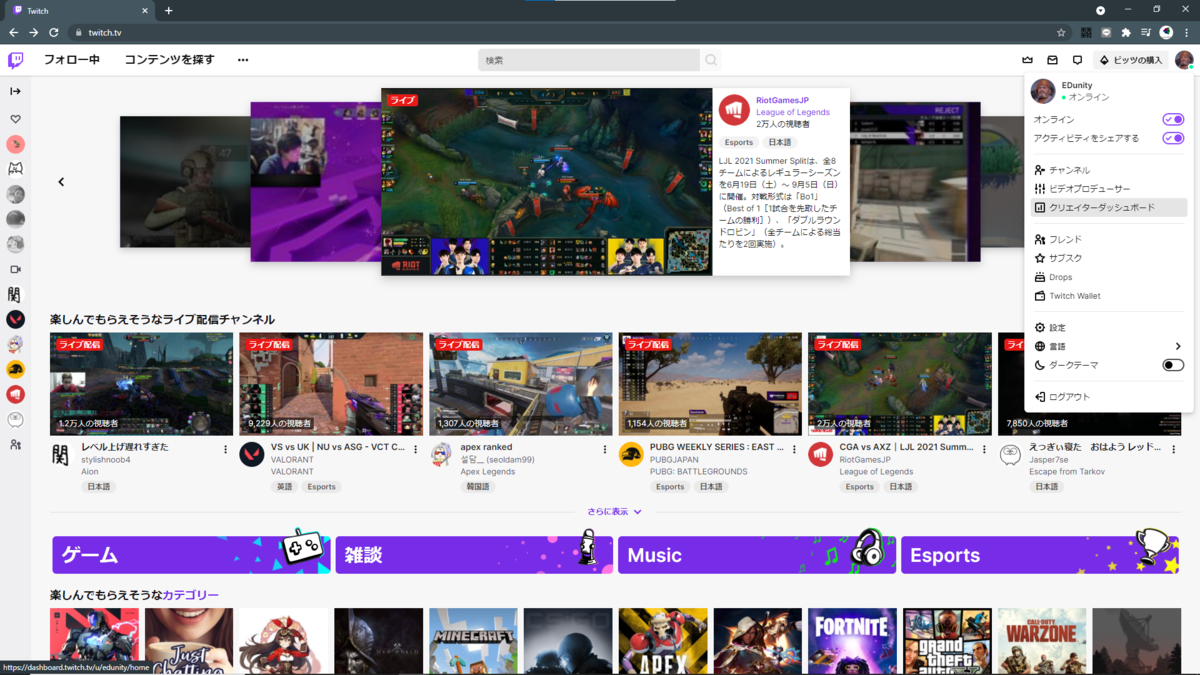
Task: Click カテゴリー link in section heading
Action: (190, 595)
